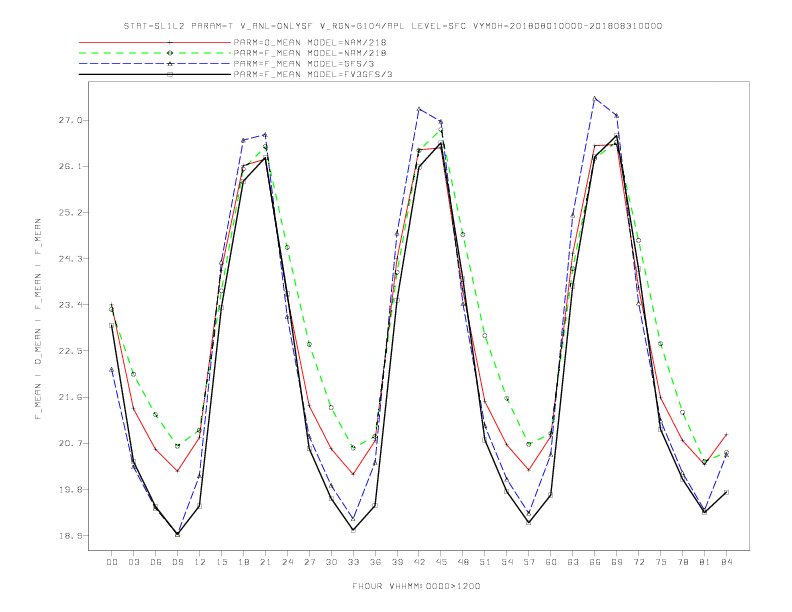
Task: Click y-axis tick label 20.7
Action: (70, 443)
